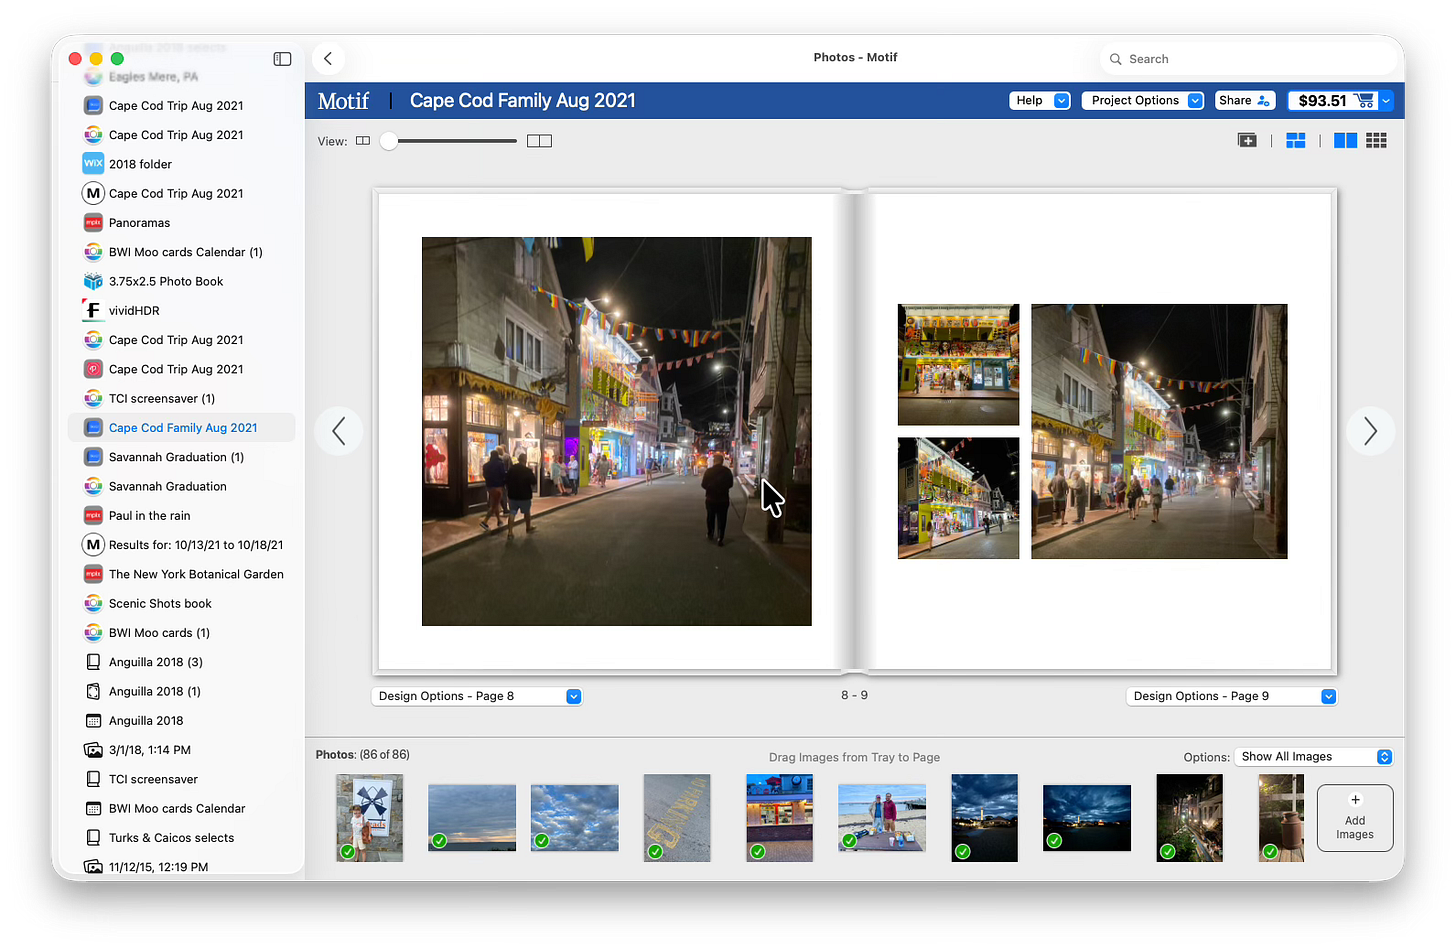Select Savannah Graduation (1) project in sidebar

(x=176, y=457)
